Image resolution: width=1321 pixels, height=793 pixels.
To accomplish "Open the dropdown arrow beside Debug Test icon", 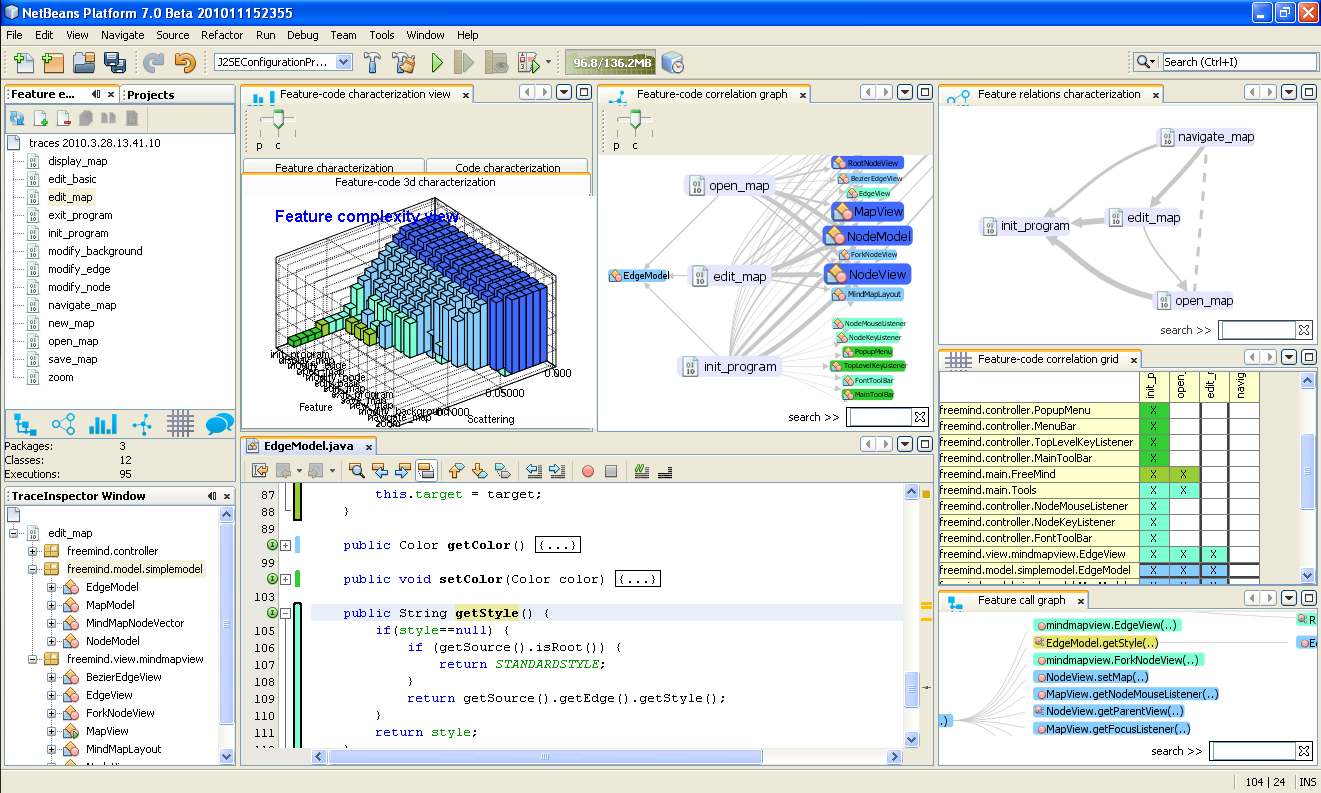I will pos(548,62).
